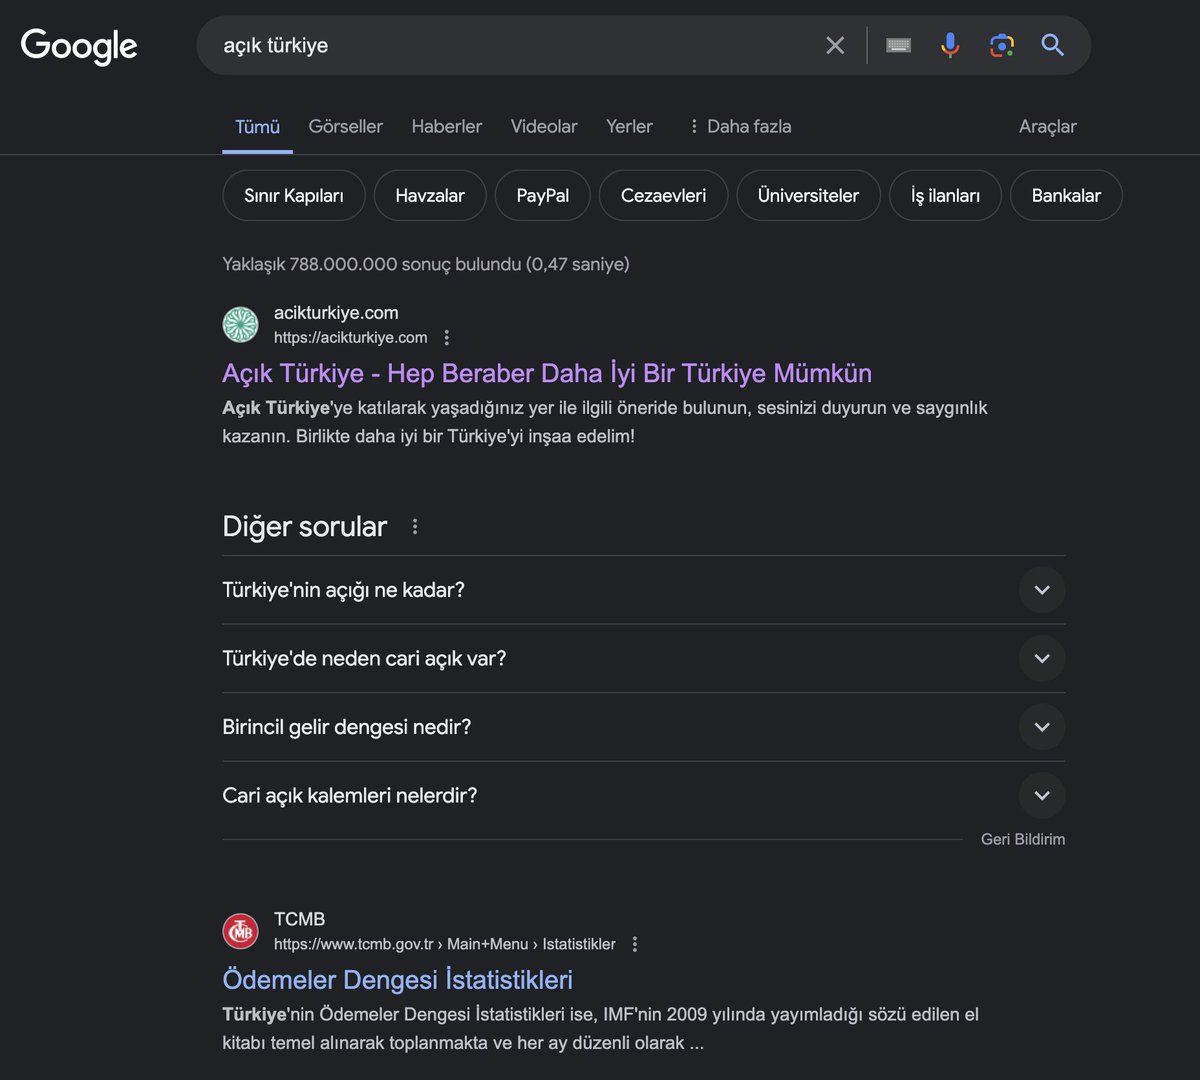Clear the search query with the X icon
This screenshot has width=1200, height=1080.
[835, 45]
